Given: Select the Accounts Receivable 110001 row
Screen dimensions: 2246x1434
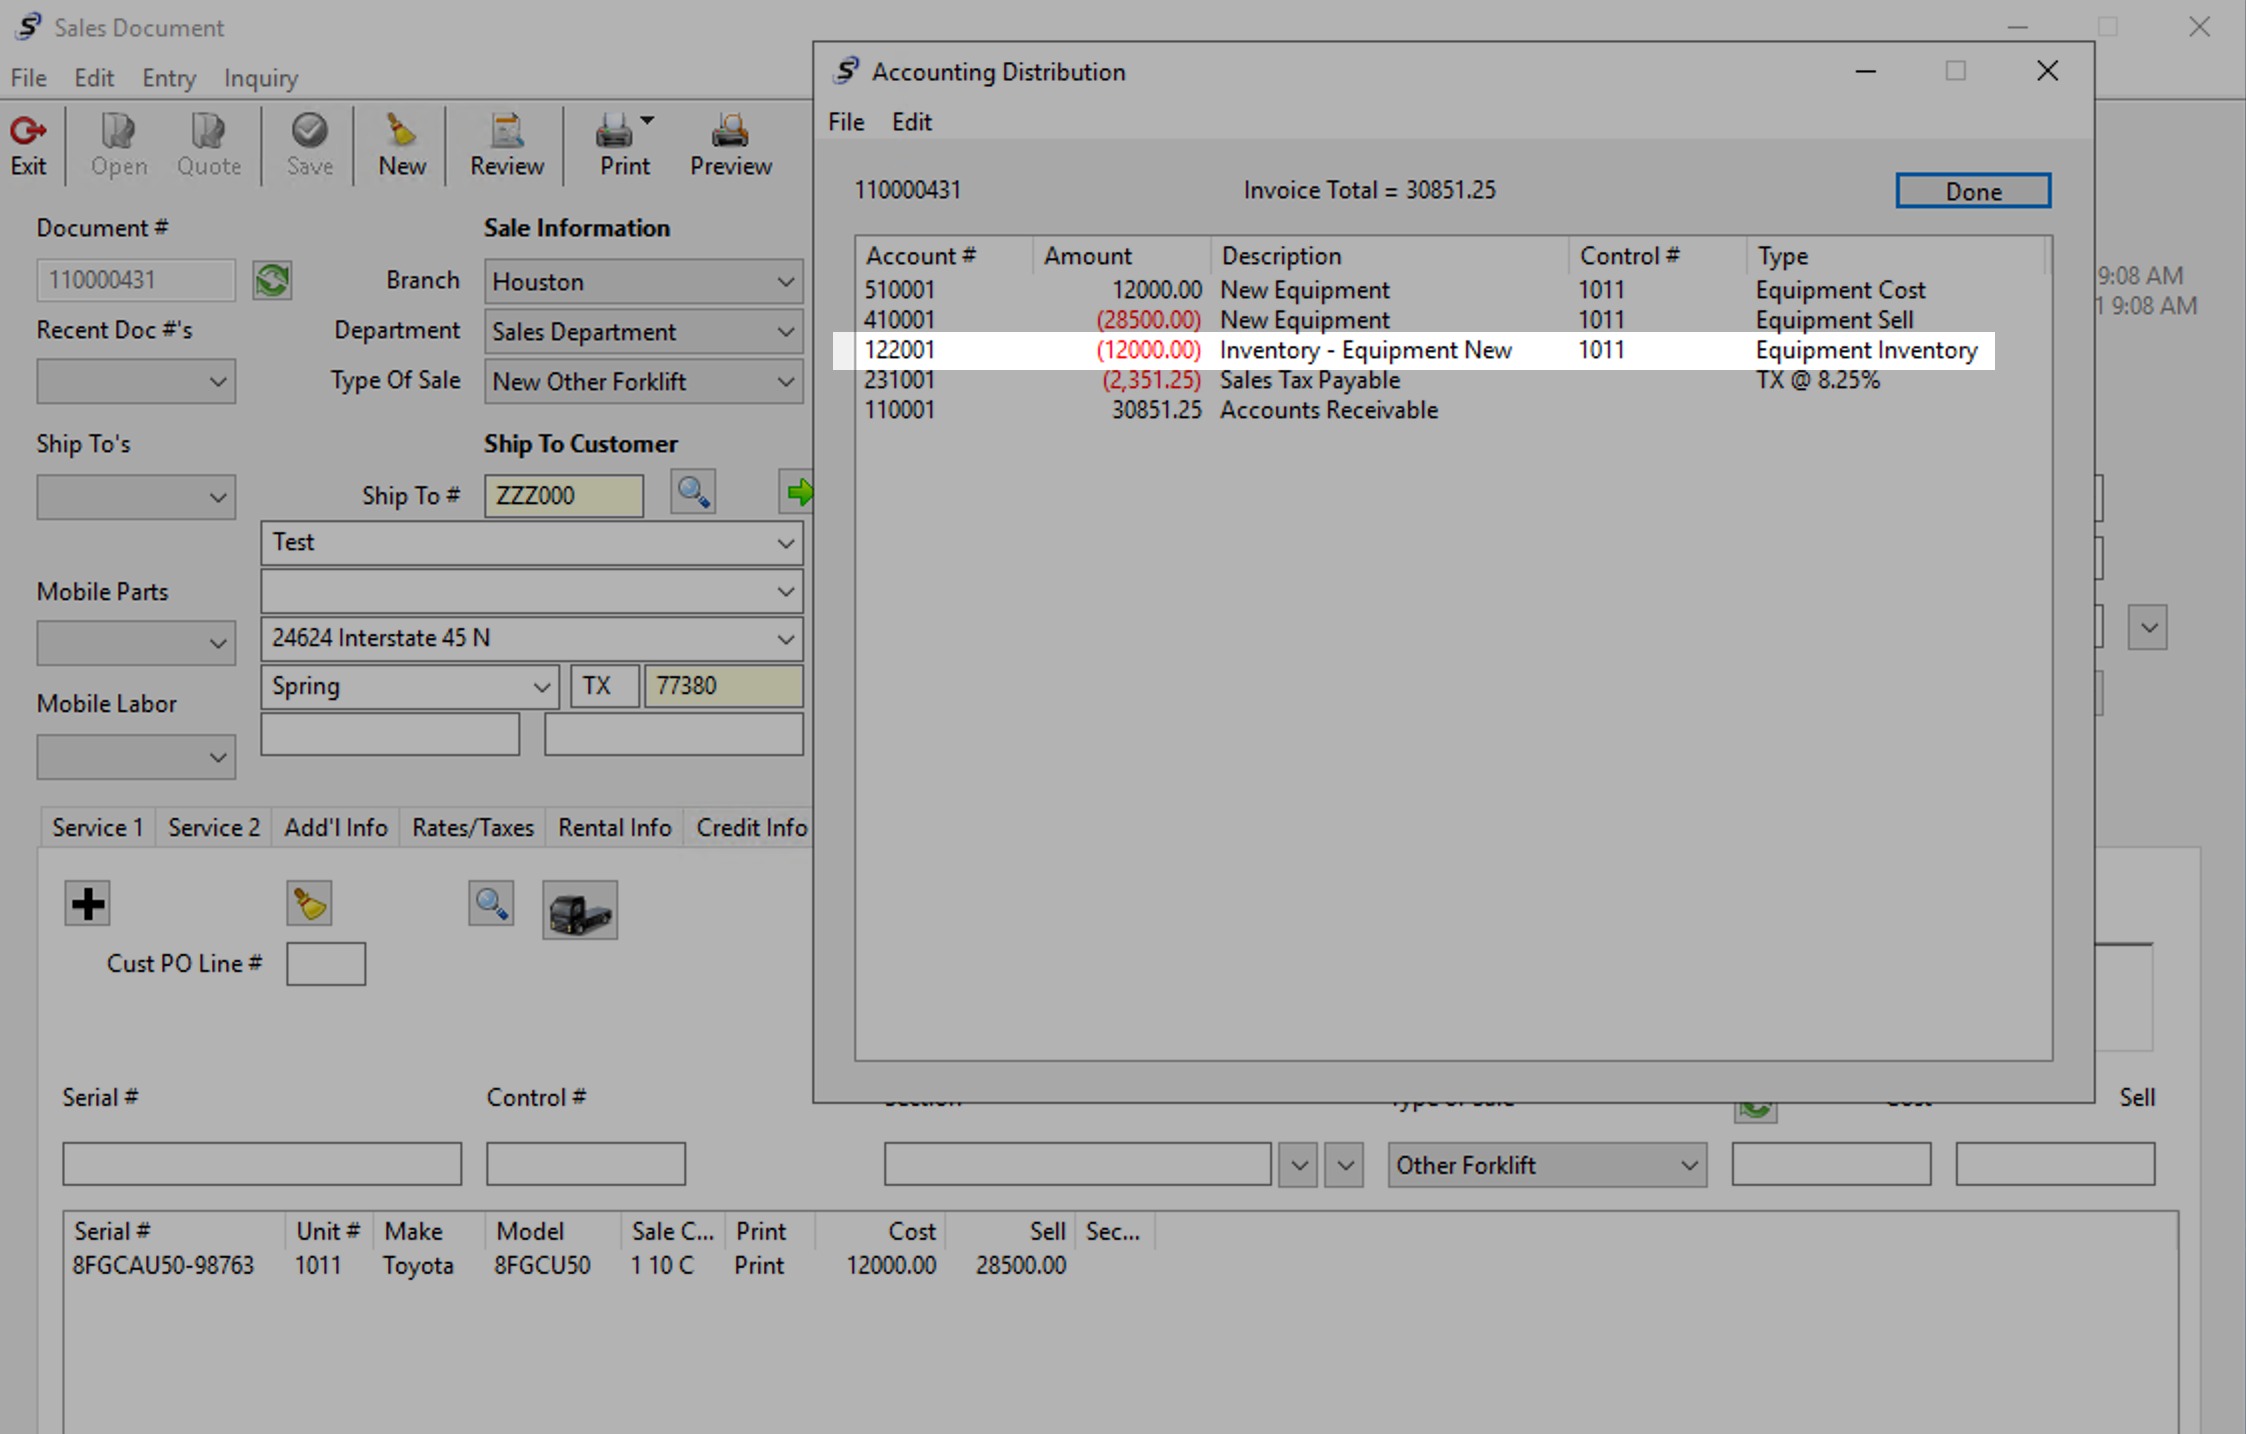Looking at the screenshot, I should (x=1328, y=410).
